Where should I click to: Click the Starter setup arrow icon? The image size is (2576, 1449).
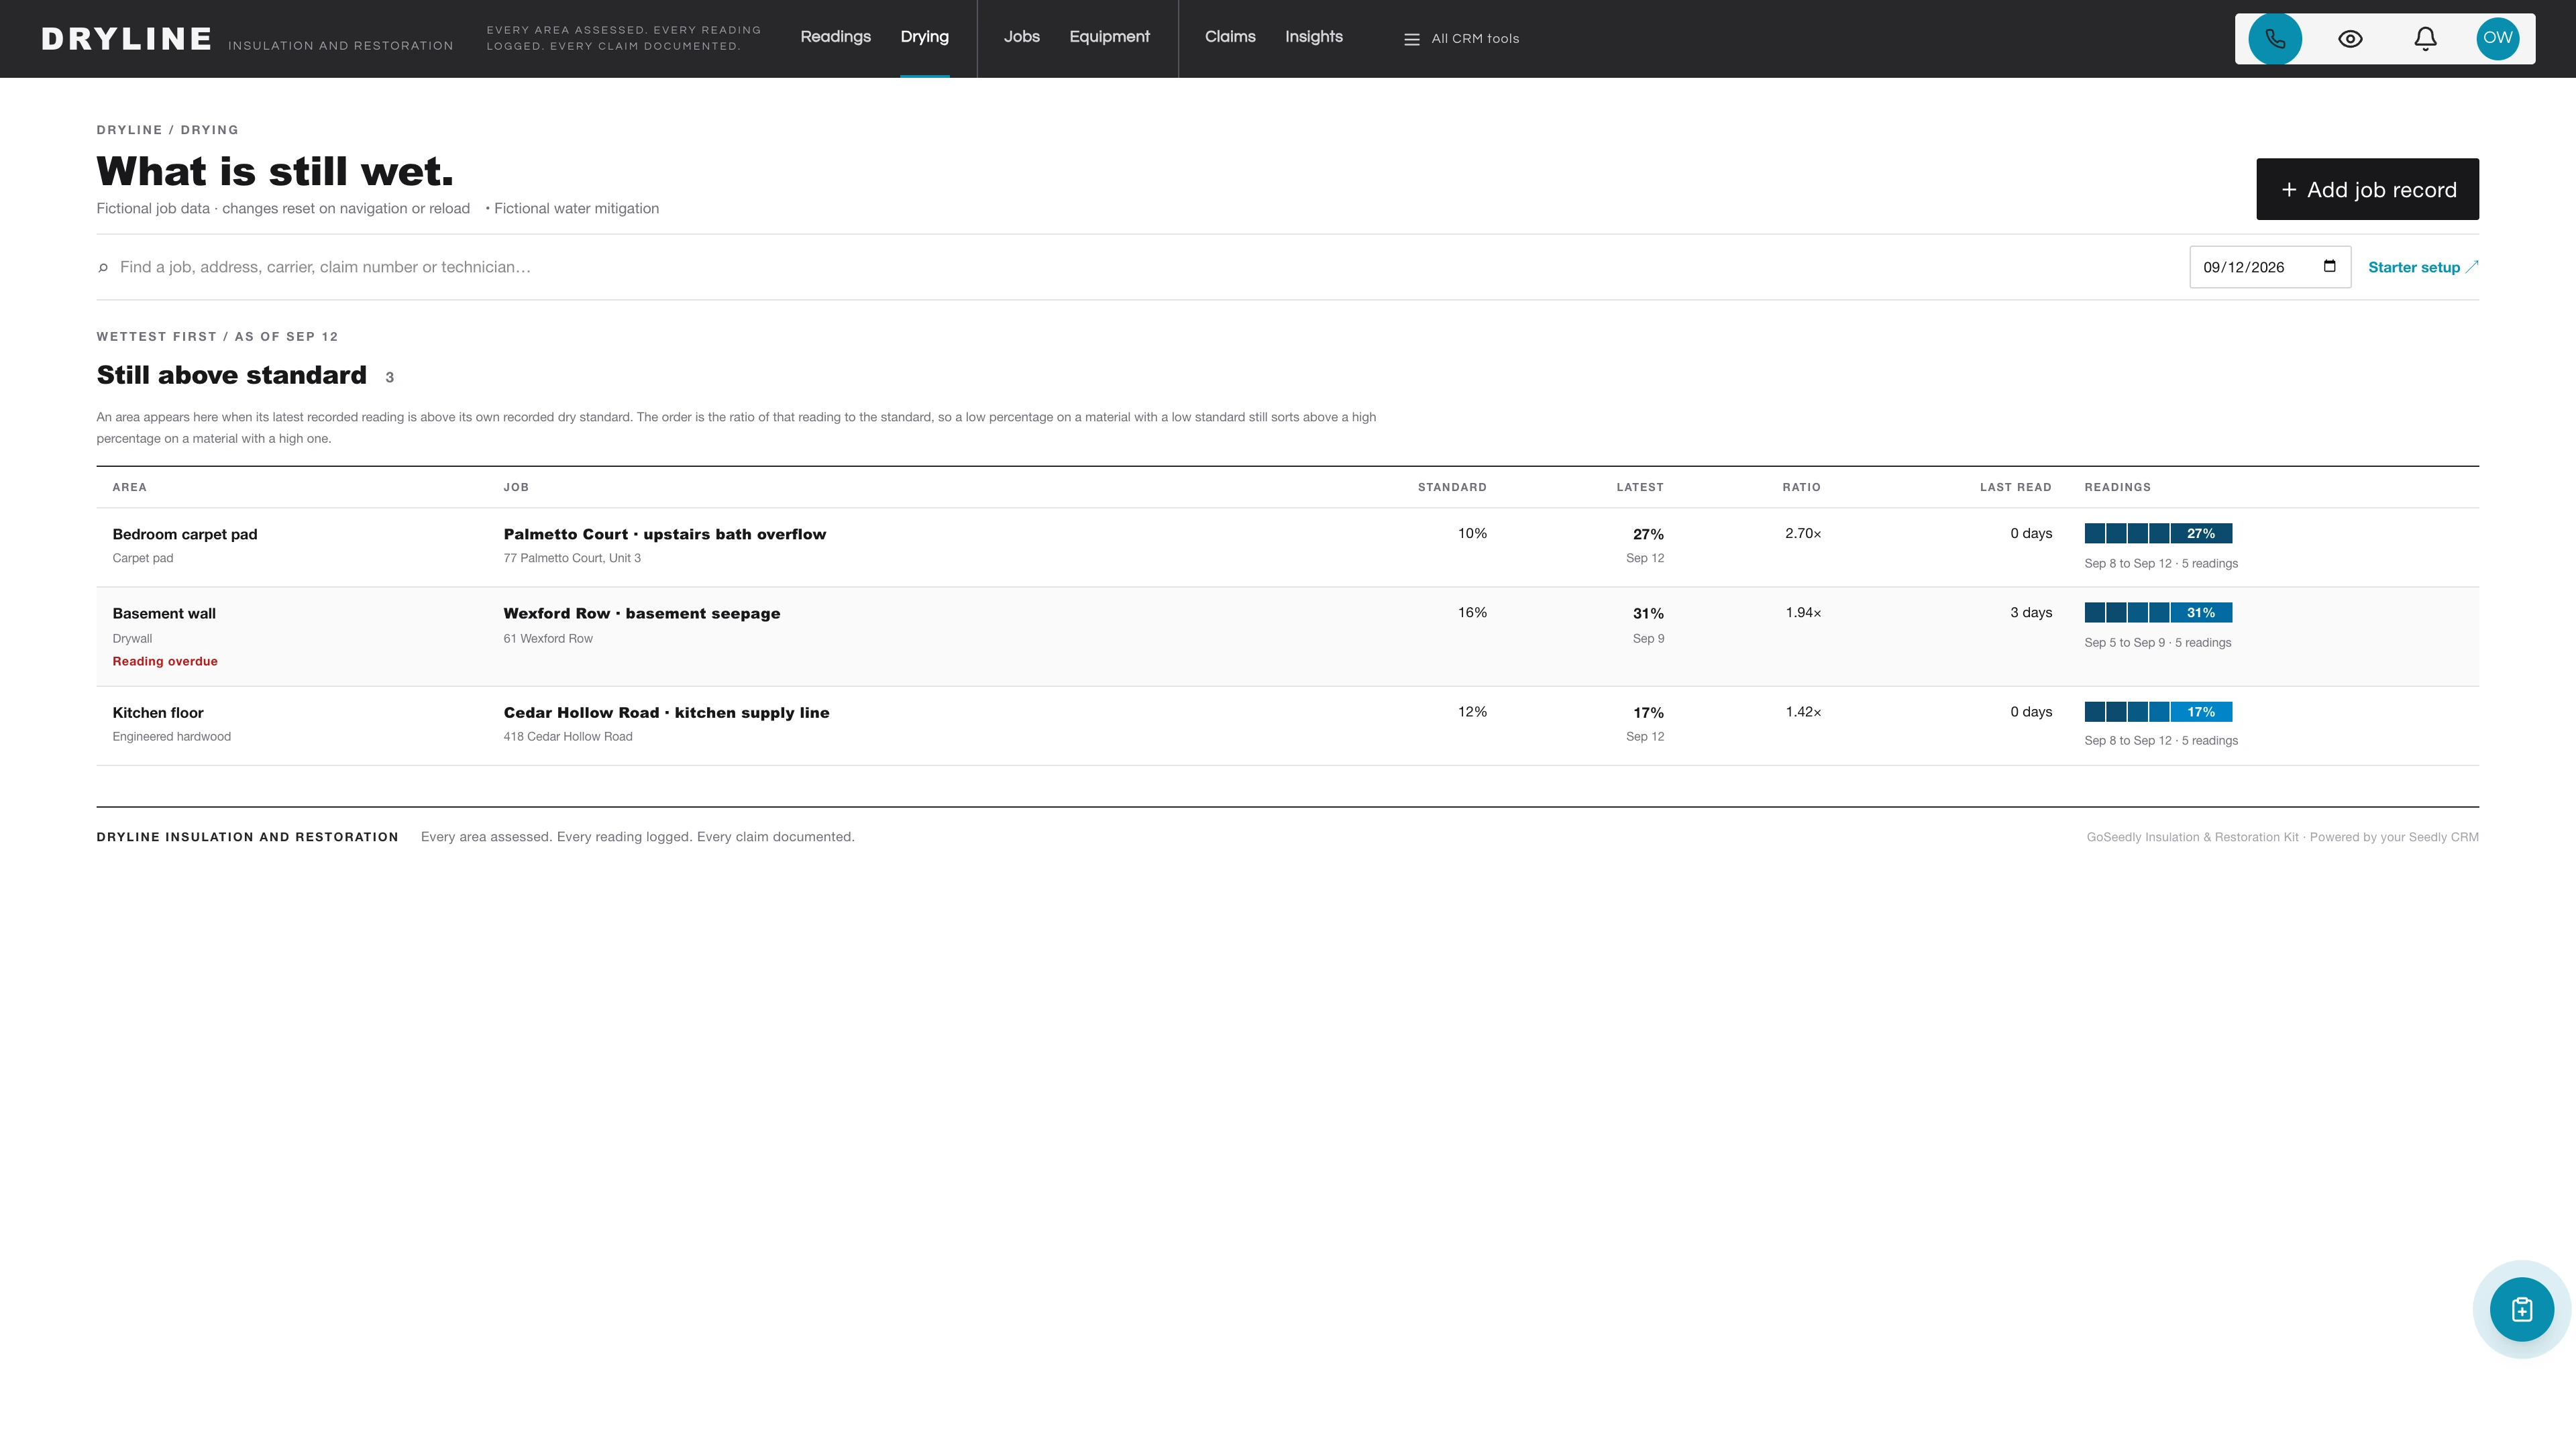(2471, 266)
